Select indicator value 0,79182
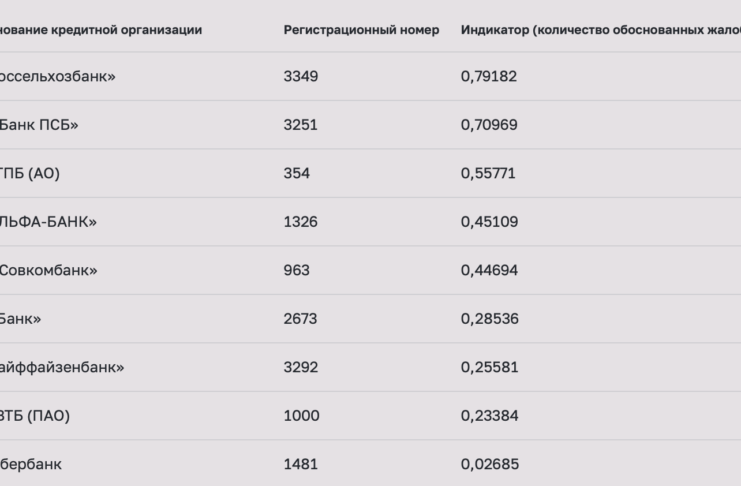The height and width of the screenshot is (486, 741). tap(489, 76)
